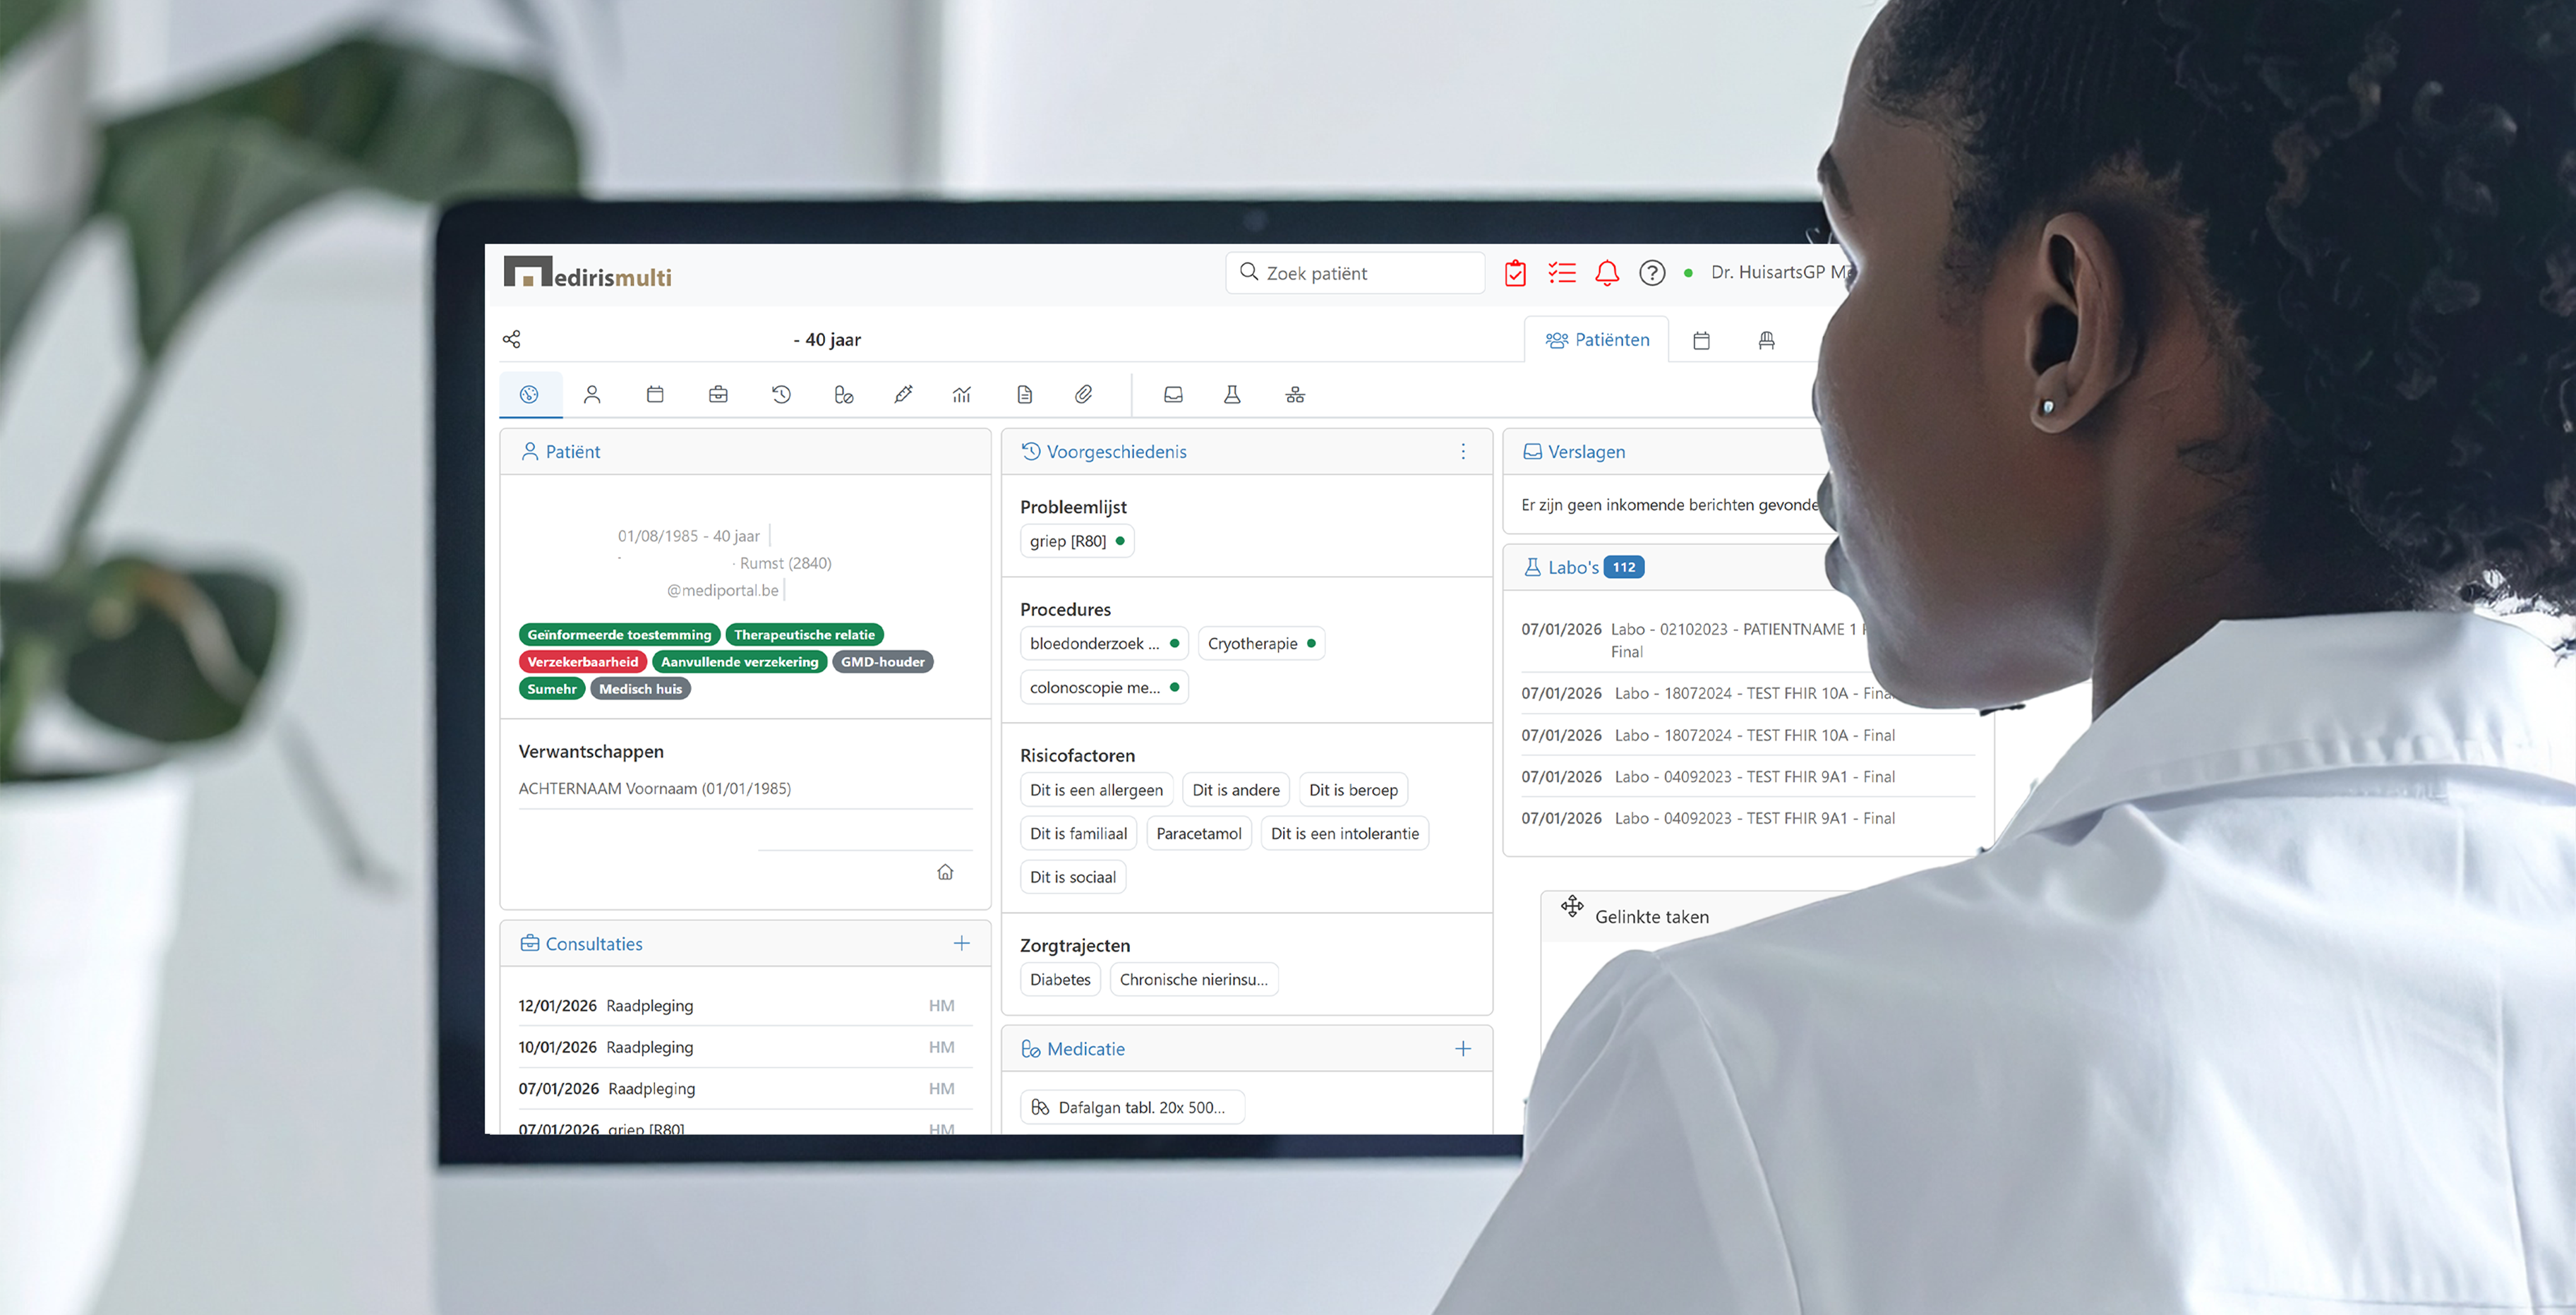This screenshot has height=1315, width=2576.
Task: Select the Dit is sociaal chip
Action: [1073, 878]
